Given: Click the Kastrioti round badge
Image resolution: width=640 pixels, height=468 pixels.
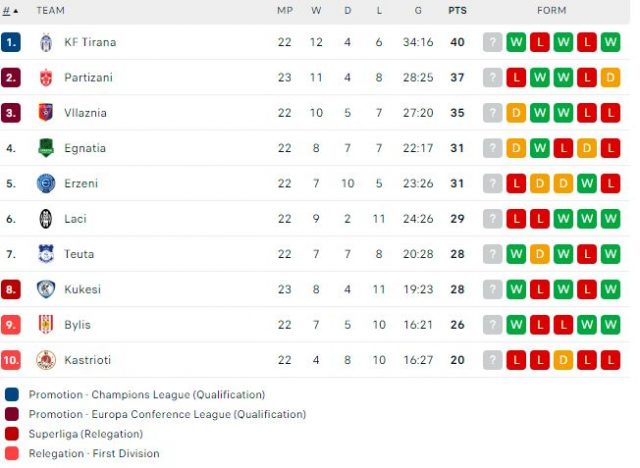Looking at the screenshot, I should (x=46, y=360).
